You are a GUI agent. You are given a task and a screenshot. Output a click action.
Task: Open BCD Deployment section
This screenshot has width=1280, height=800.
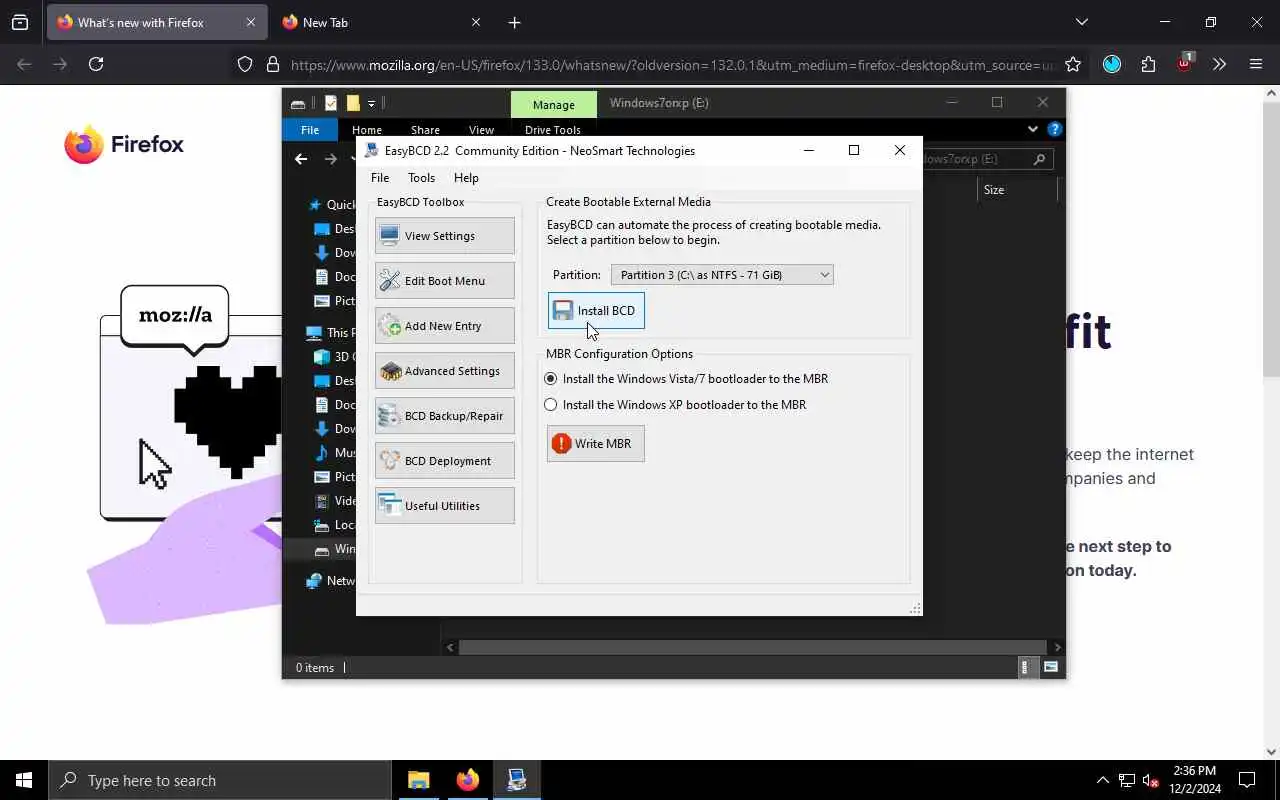(x=445, y=461)
